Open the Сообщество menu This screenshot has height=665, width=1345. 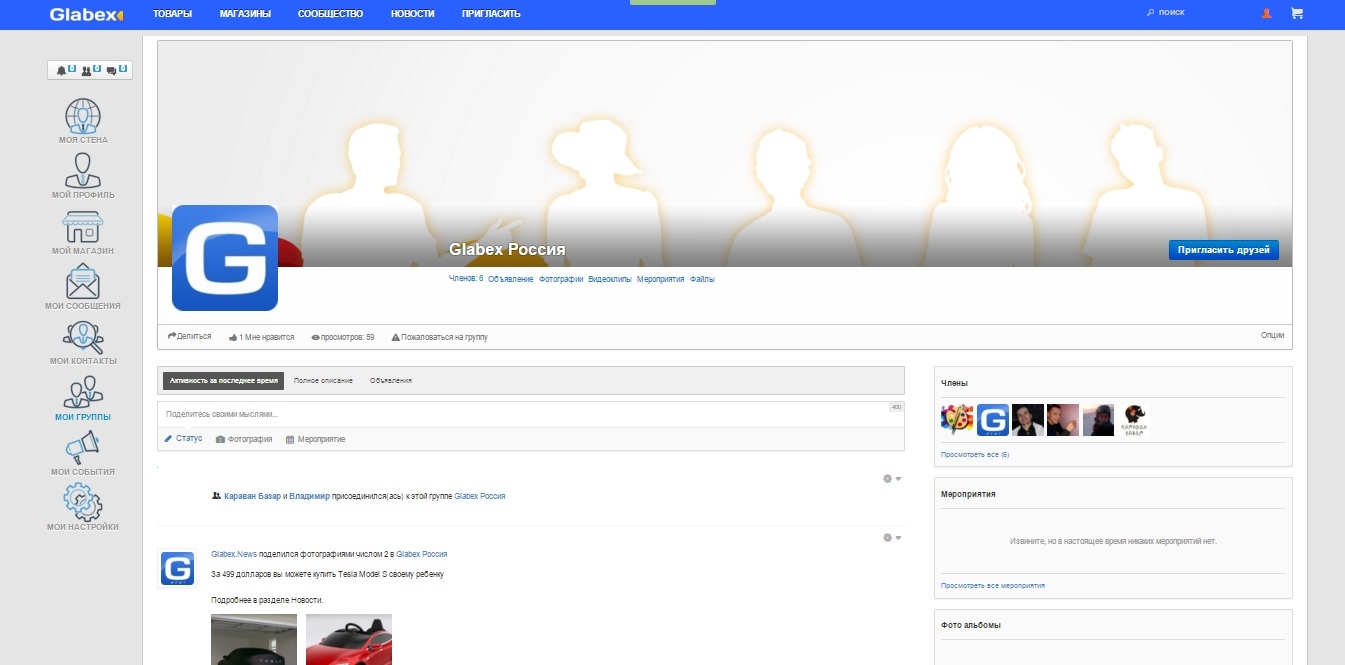point(330,14)
